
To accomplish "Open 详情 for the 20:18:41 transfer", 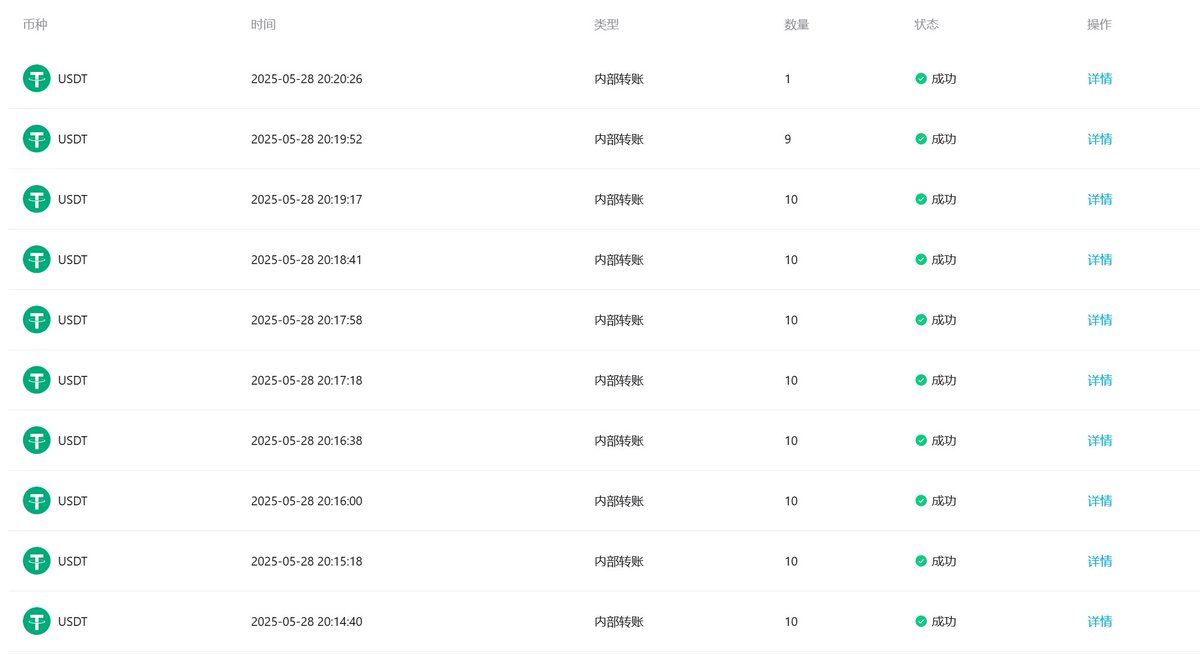I will pos(1100,260).
